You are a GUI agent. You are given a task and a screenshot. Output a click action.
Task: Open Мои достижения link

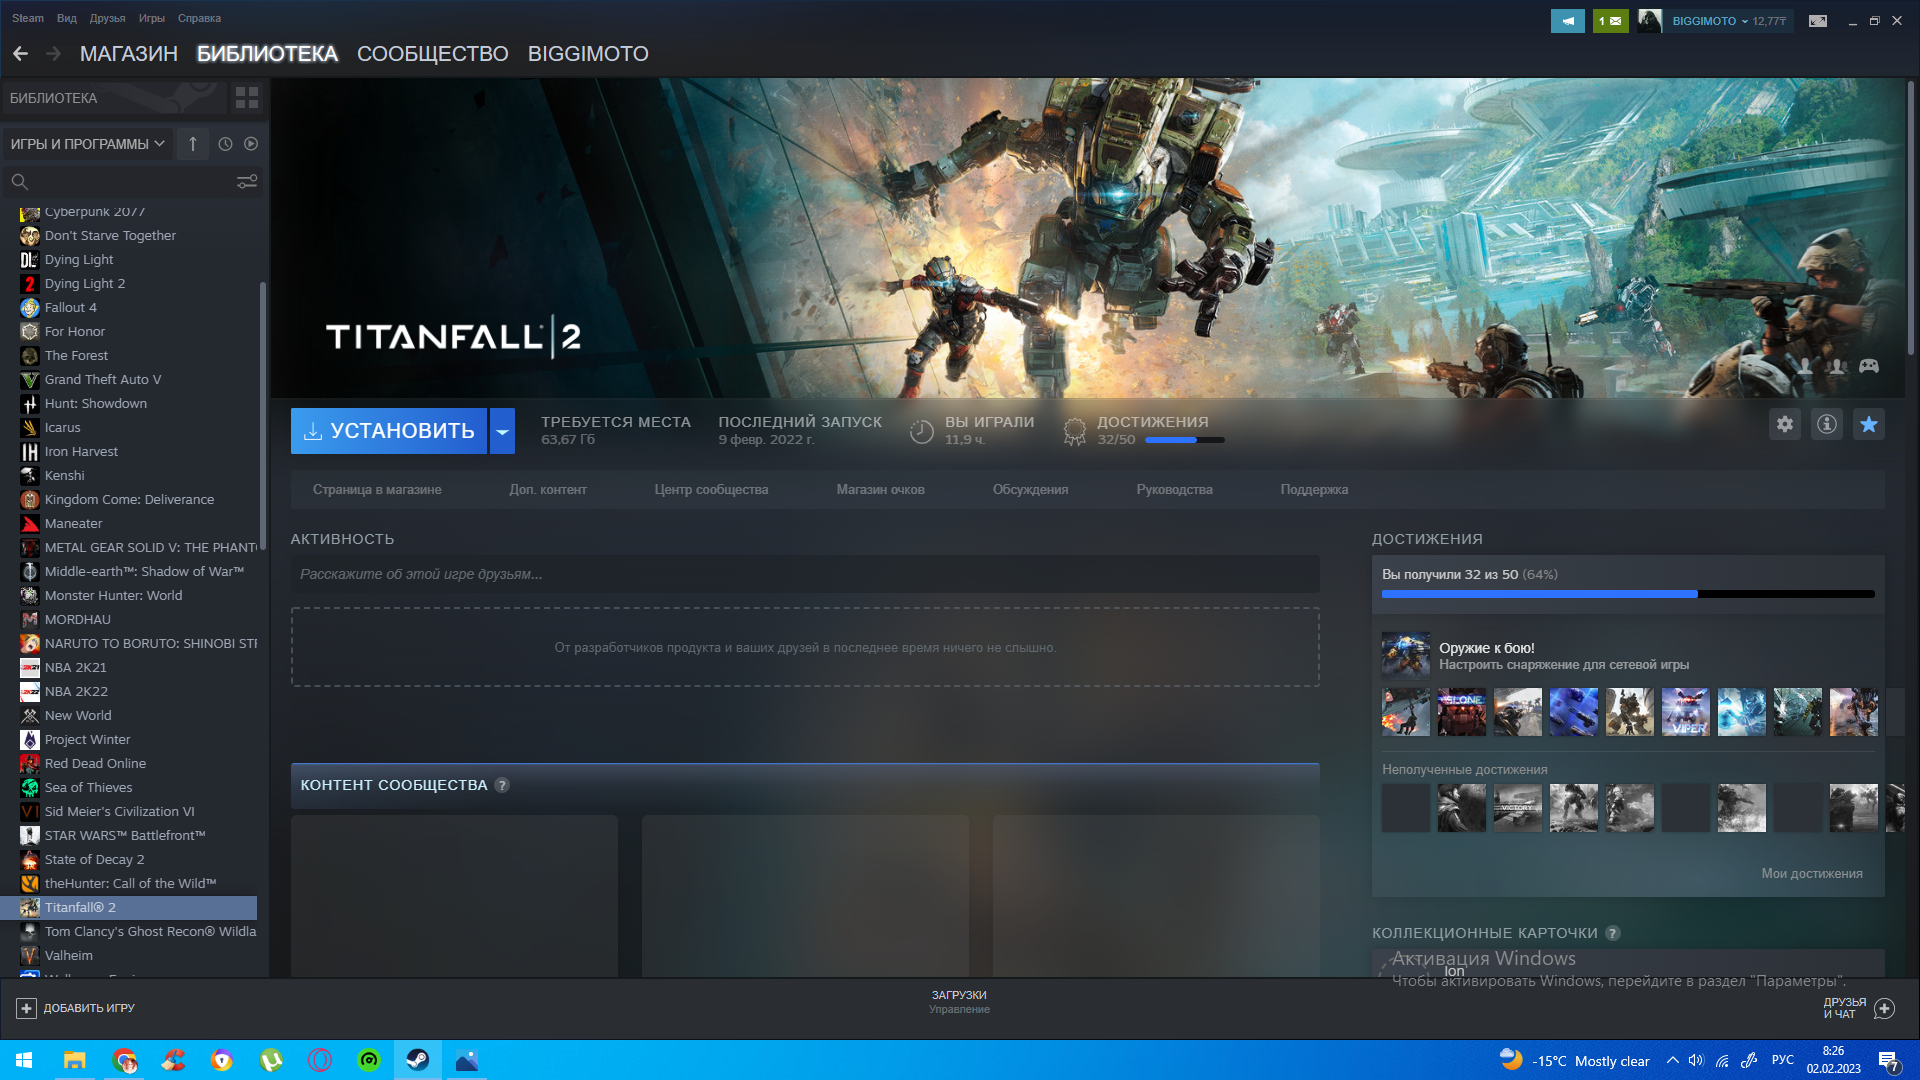(x=1812, y=874)
